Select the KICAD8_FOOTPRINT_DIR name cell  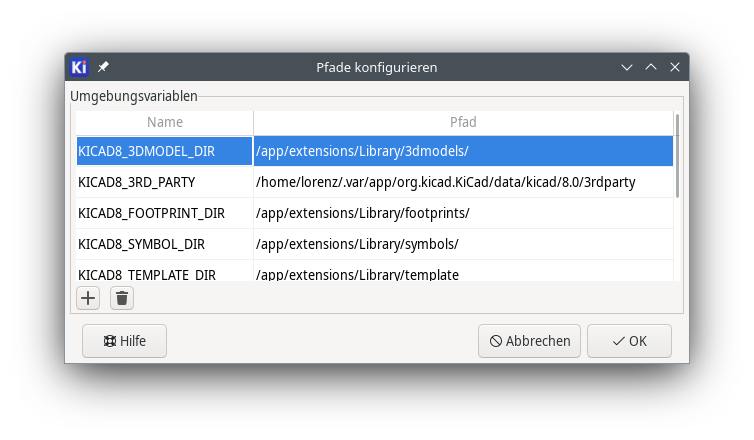(164, 213)
